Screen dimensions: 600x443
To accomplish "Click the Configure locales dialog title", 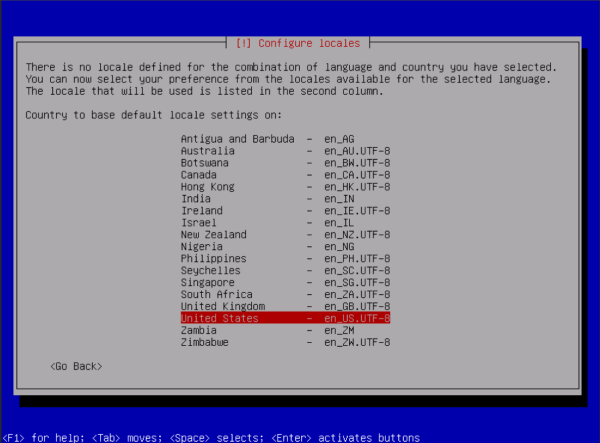I will (300, 43).
